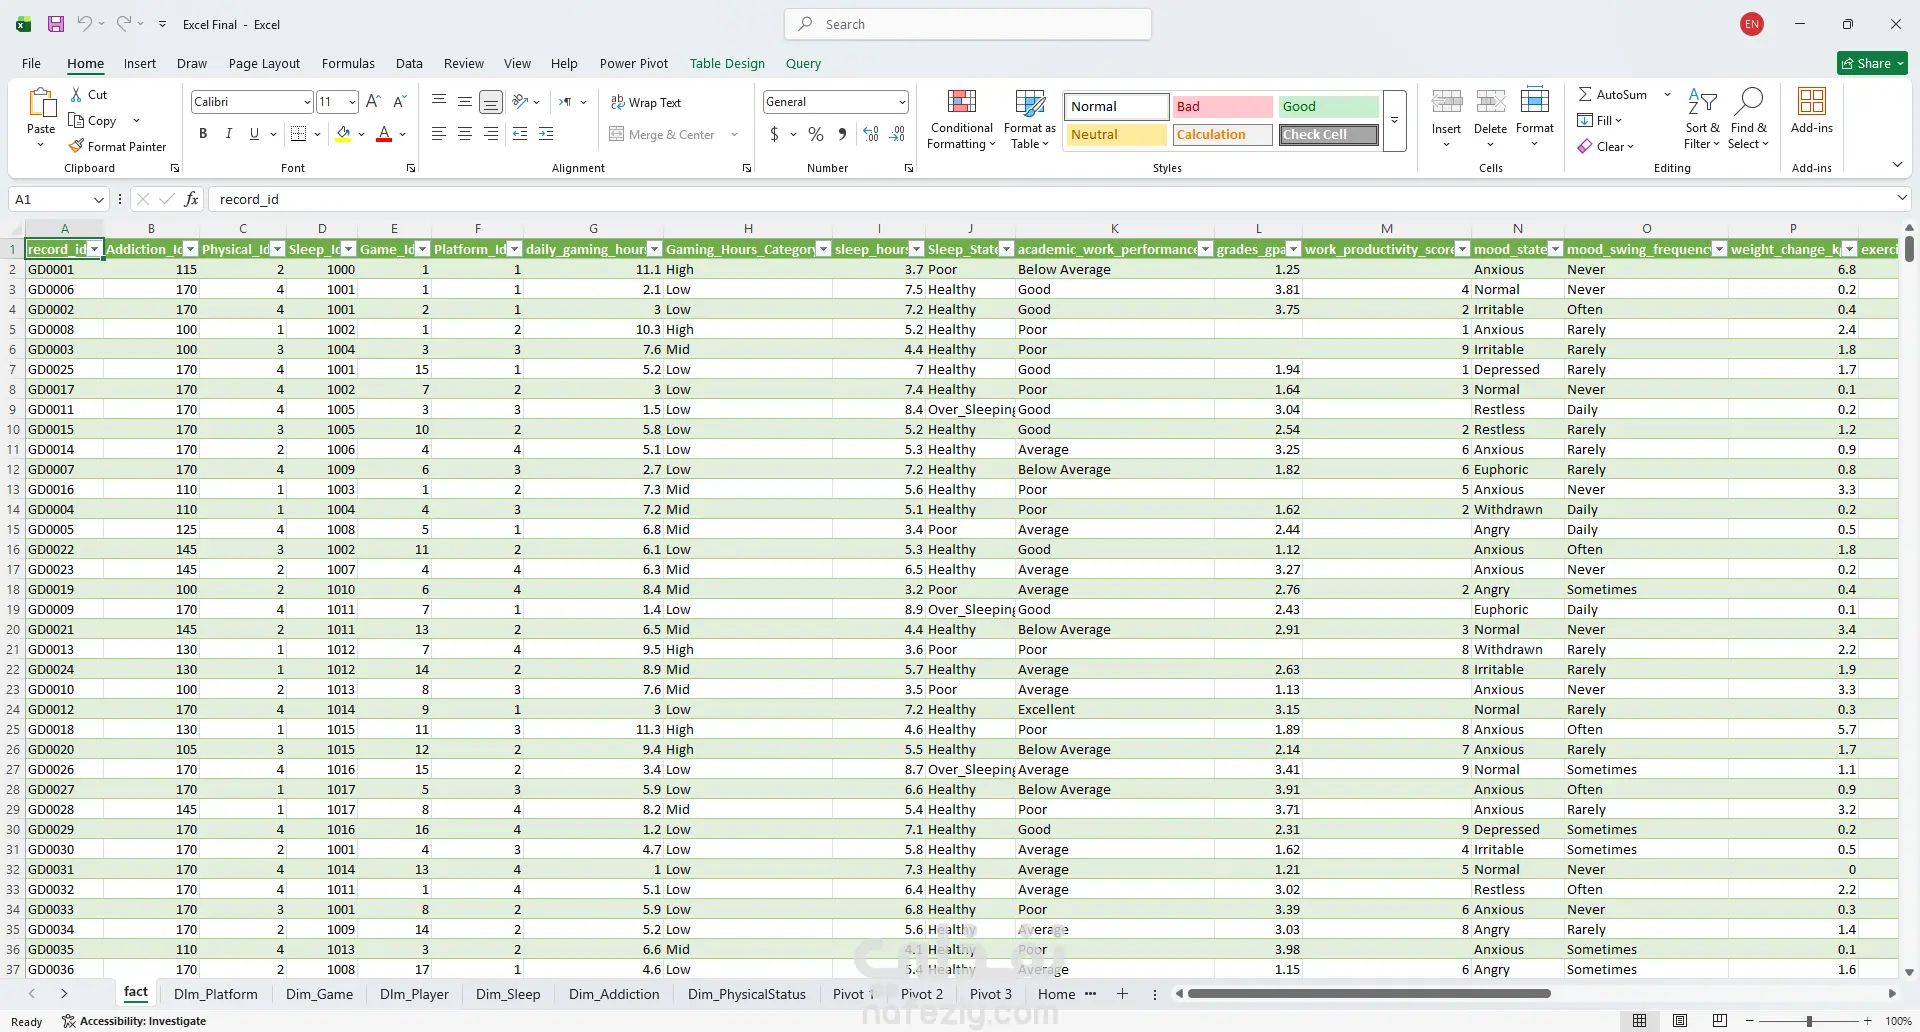1920x1032 pixels.
Task: Select the Format Painter tool
Action: (x=117, y=146)
